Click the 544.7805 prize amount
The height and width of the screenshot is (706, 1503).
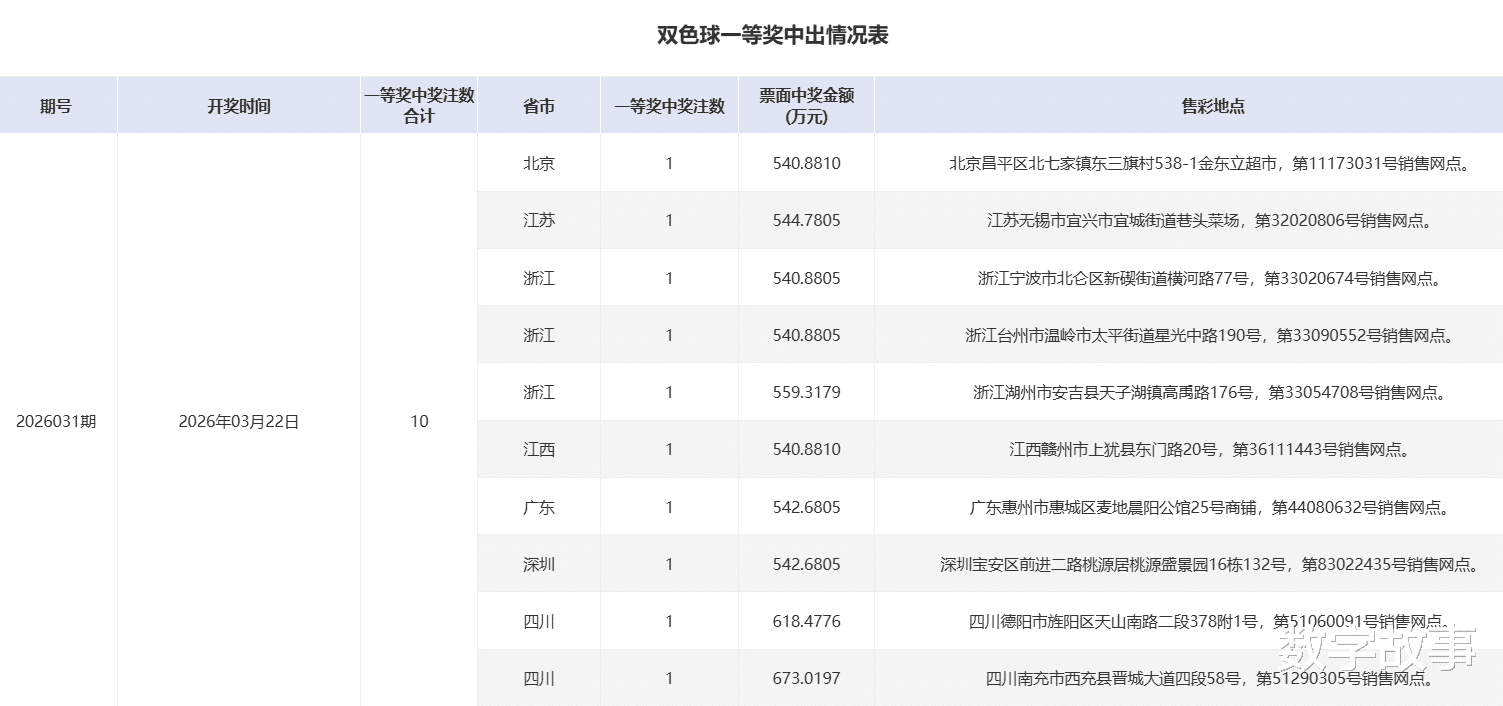point(807,220)
